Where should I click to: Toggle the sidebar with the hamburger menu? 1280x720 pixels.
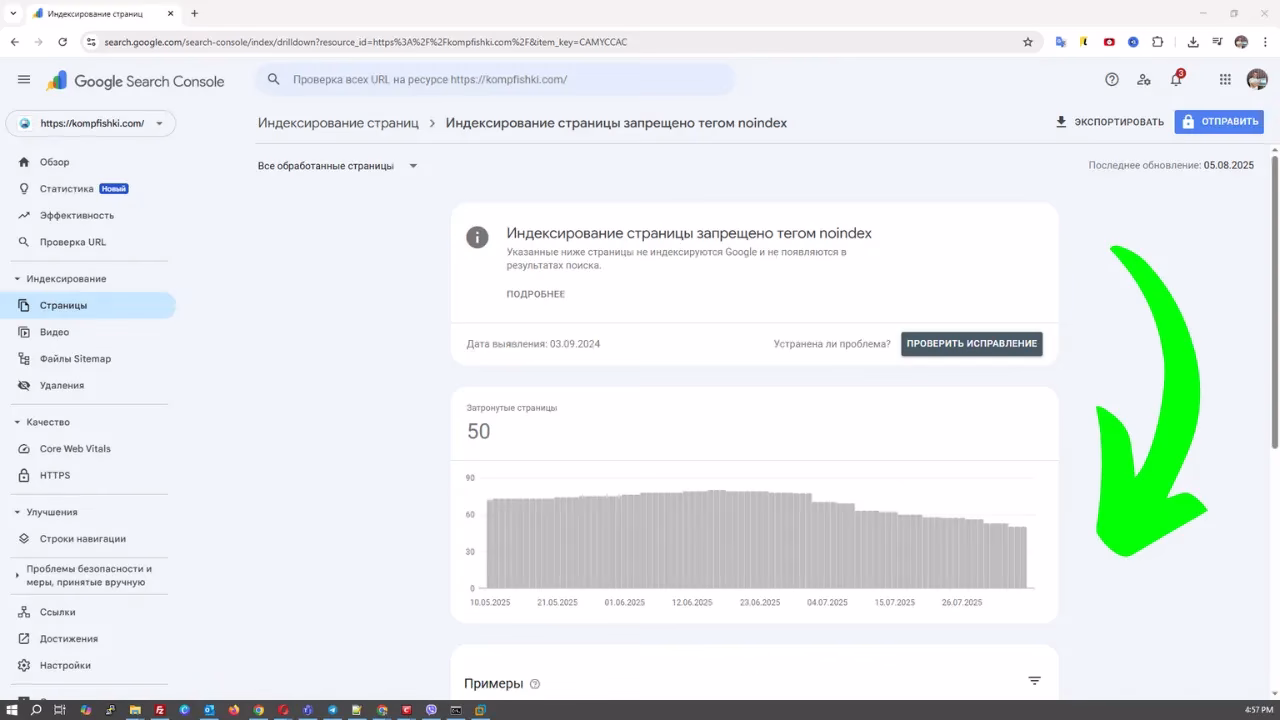(24, 79)
